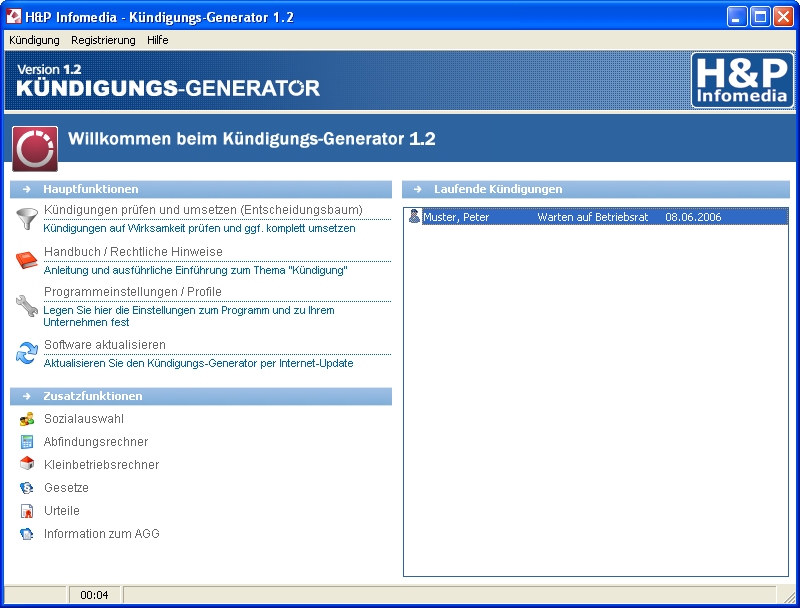Click the H&P Infomedia logo
The width and height of the screenshot is (800, 608).
coord(742,80)
